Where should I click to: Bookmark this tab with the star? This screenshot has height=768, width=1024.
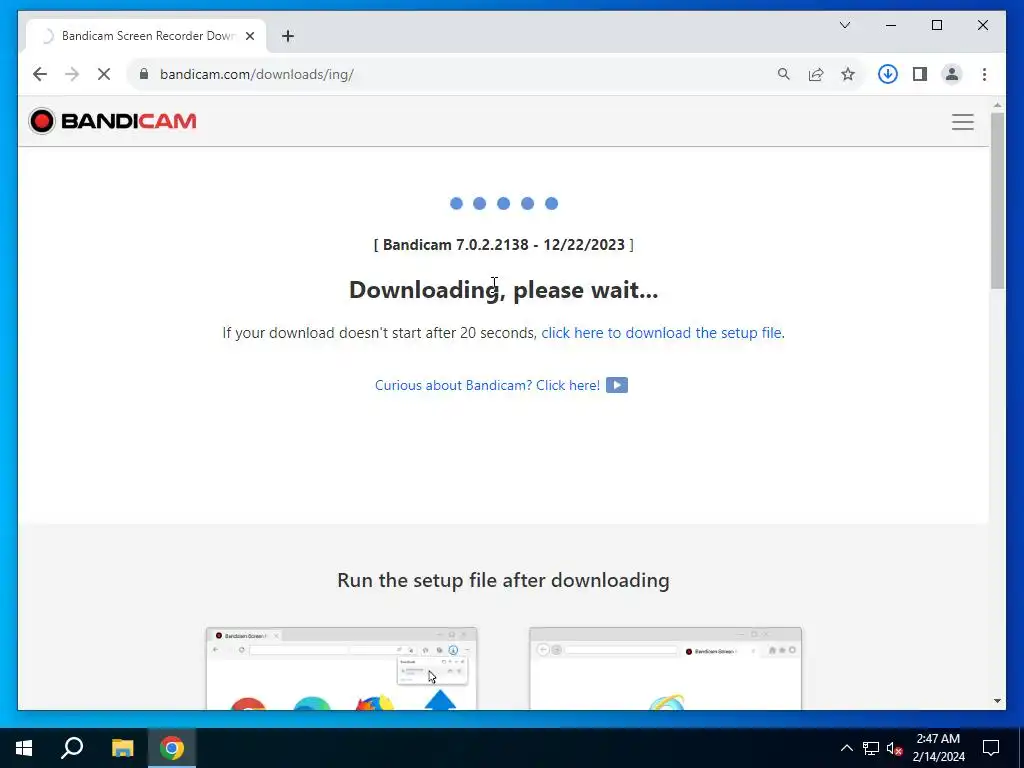point(848,74)
